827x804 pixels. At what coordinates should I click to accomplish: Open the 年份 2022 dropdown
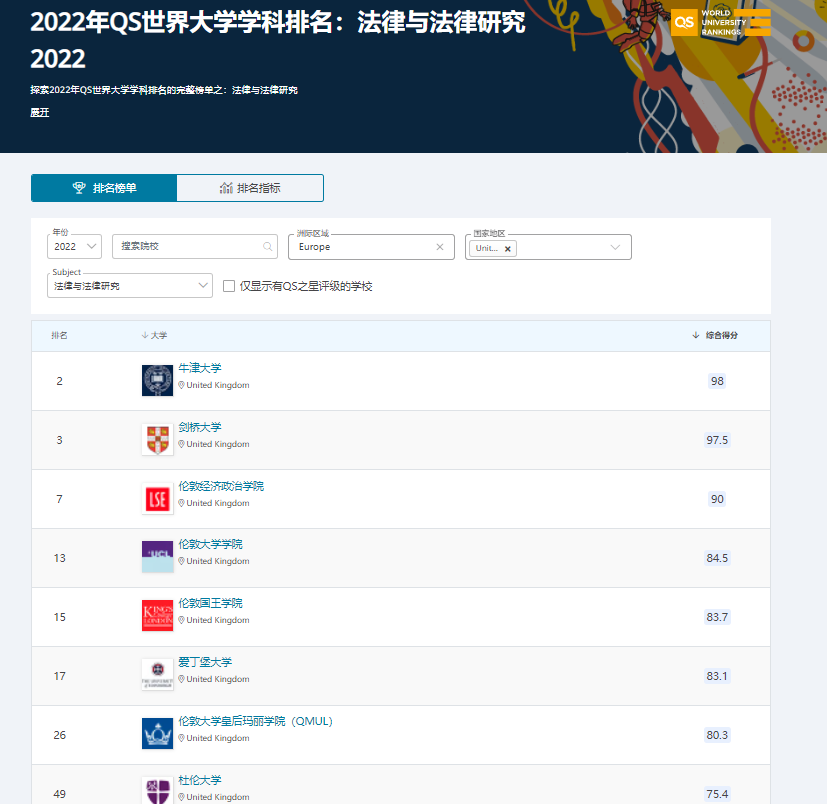coord(75,246)
